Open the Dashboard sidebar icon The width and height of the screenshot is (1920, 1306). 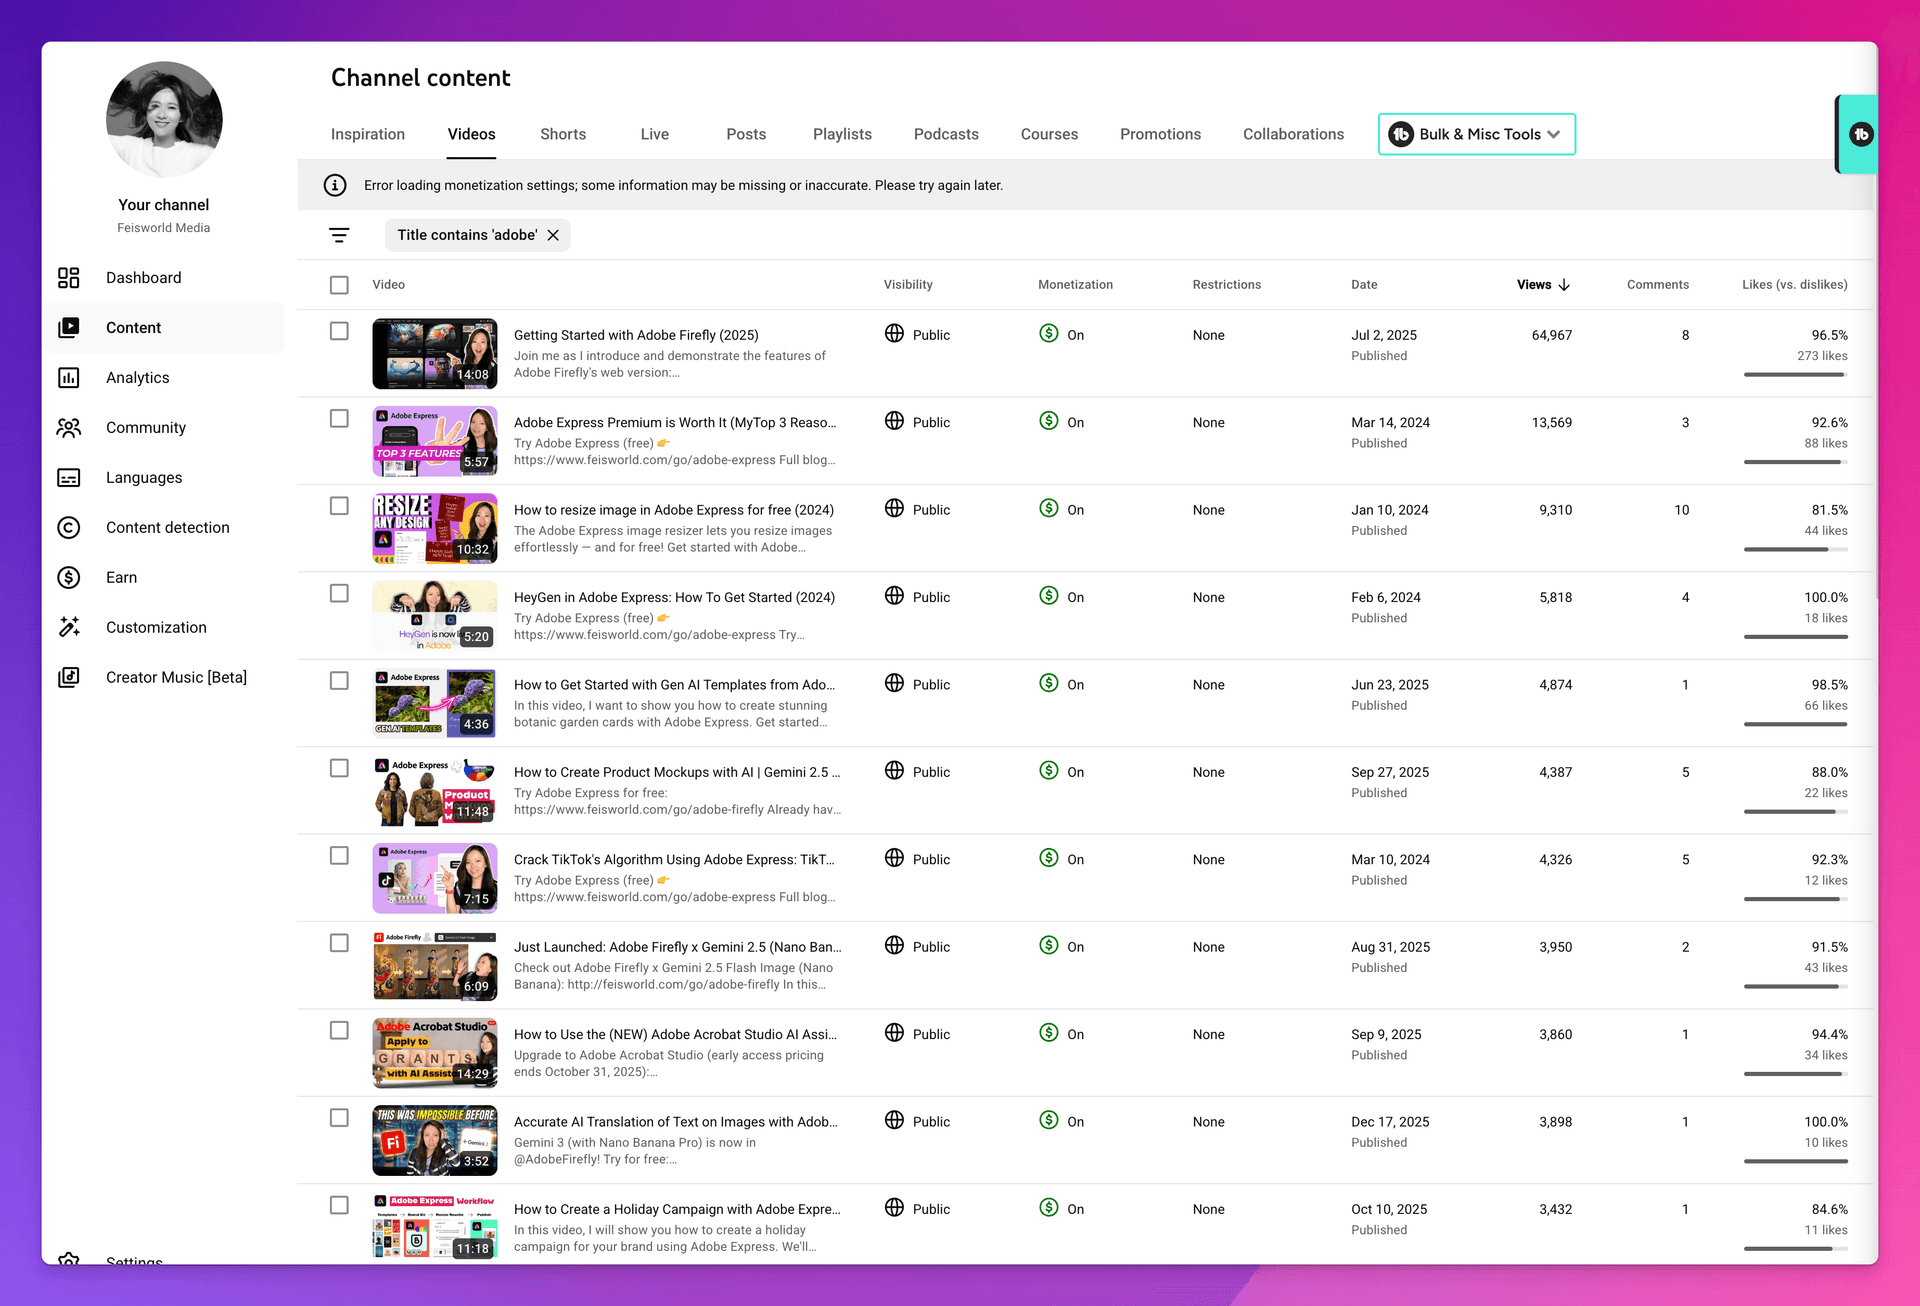69,278
